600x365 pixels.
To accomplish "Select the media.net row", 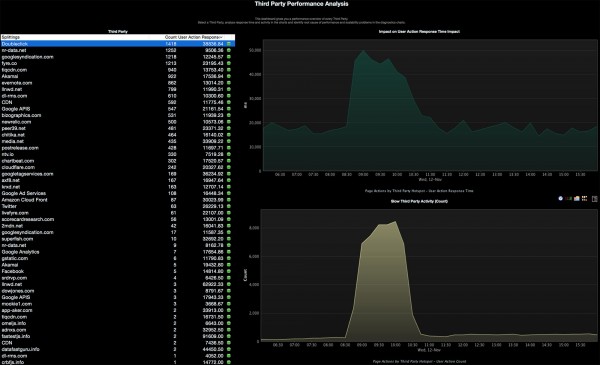I will coord(117,142).
